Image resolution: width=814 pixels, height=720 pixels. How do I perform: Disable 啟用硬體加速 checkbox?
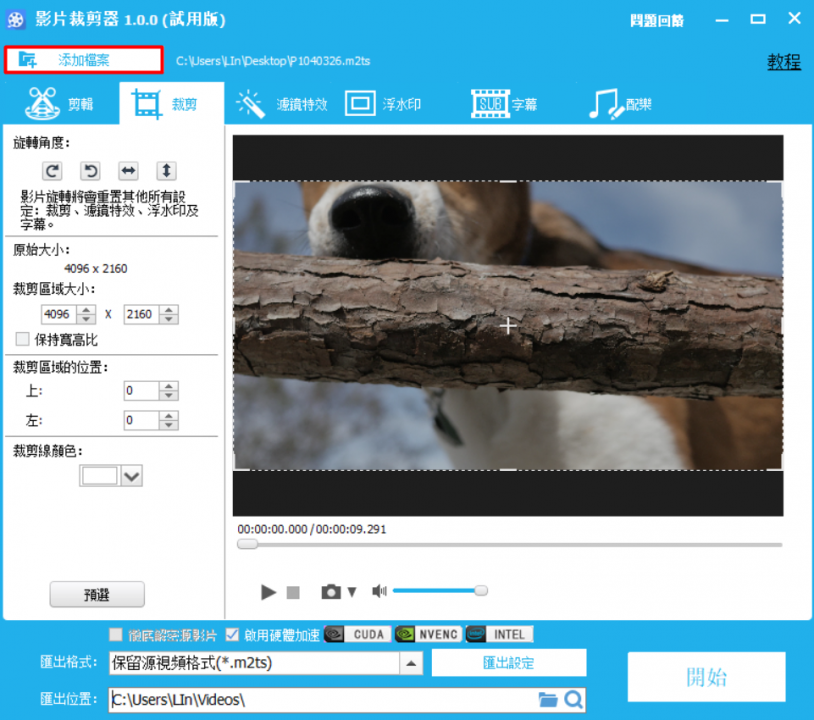tap(232, 634)
